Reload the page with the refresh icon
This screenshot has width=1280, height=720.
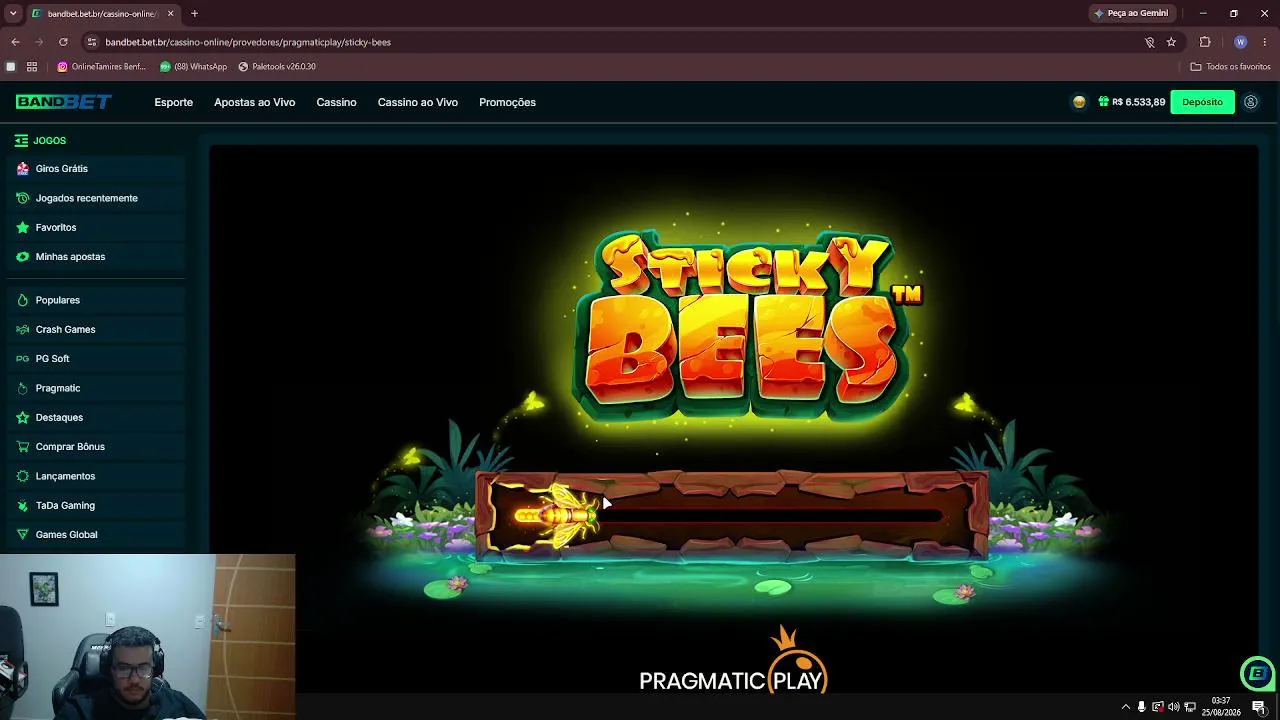(x=63, y=42)
